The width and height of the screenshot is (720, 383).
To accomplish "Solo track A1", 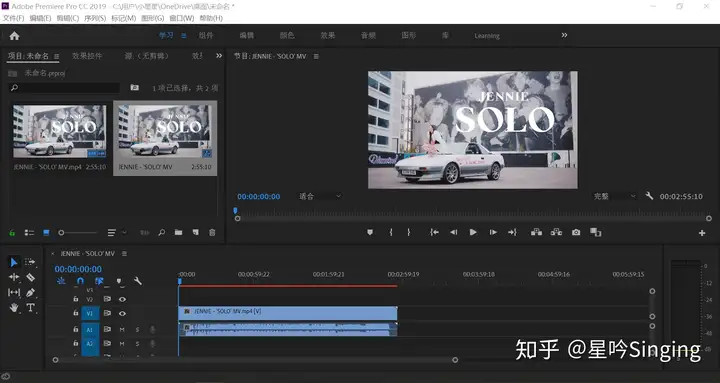I will click(137, 330).
